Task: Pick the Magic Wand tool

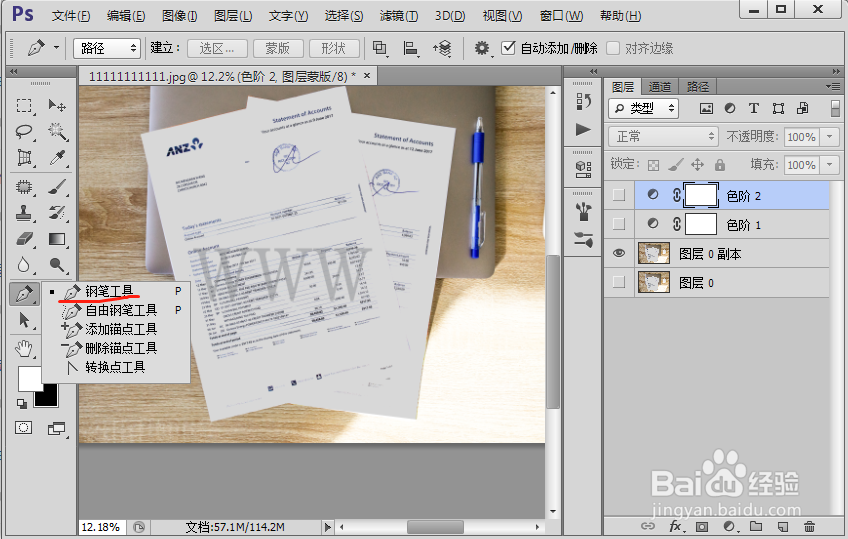Action: (57, 131)
